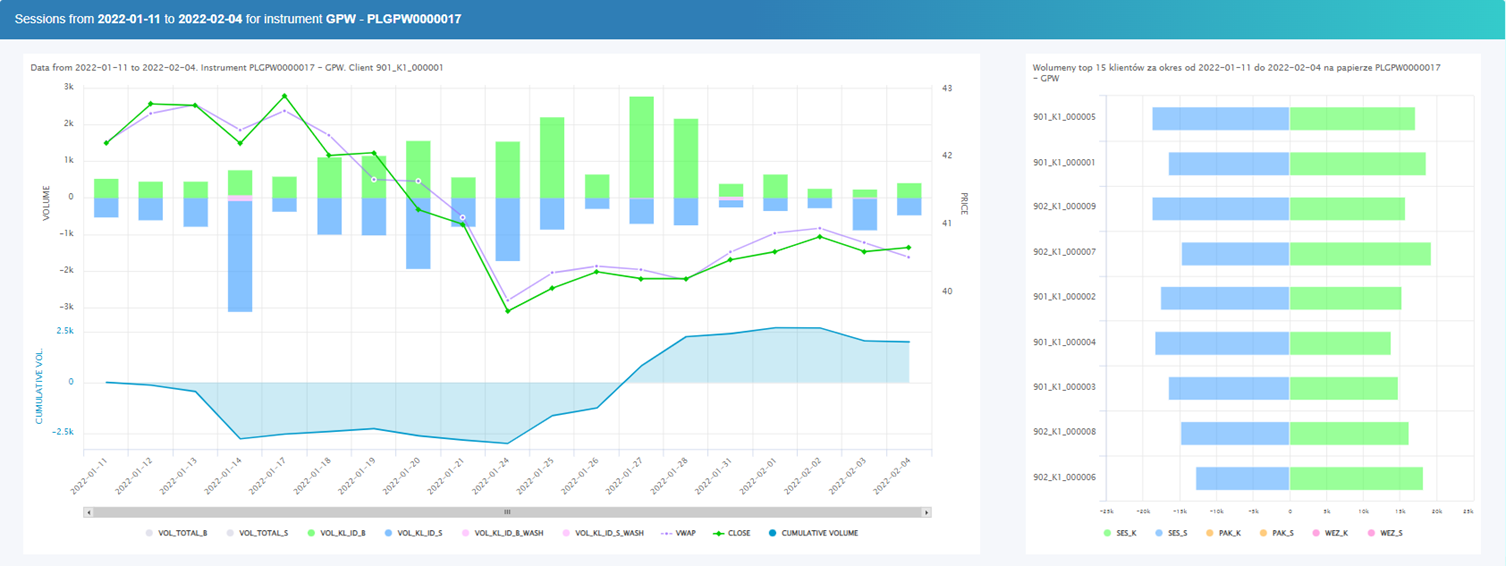Click the horizontal scrollbar center handle
The height and width of the screenshot is (566, 1506).
point(507,512)
